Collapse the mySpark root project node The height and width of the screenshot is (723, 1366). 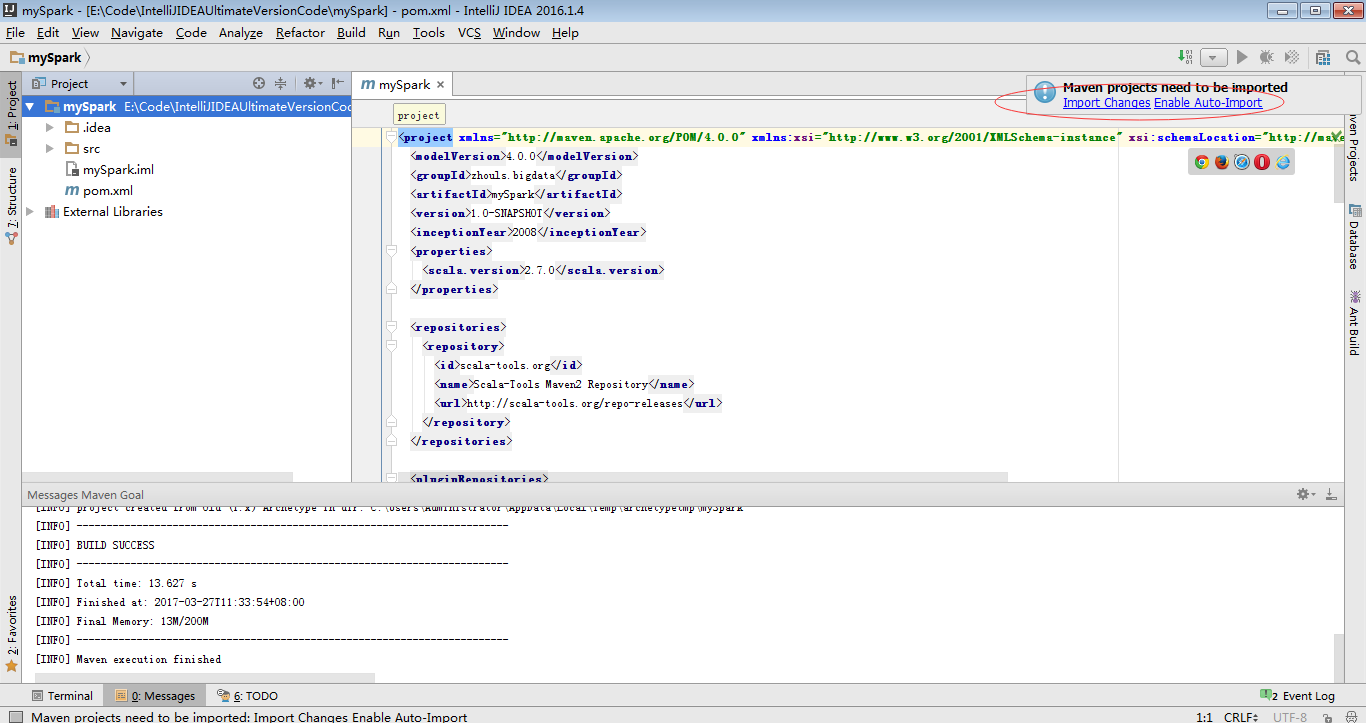coord(31,106)
